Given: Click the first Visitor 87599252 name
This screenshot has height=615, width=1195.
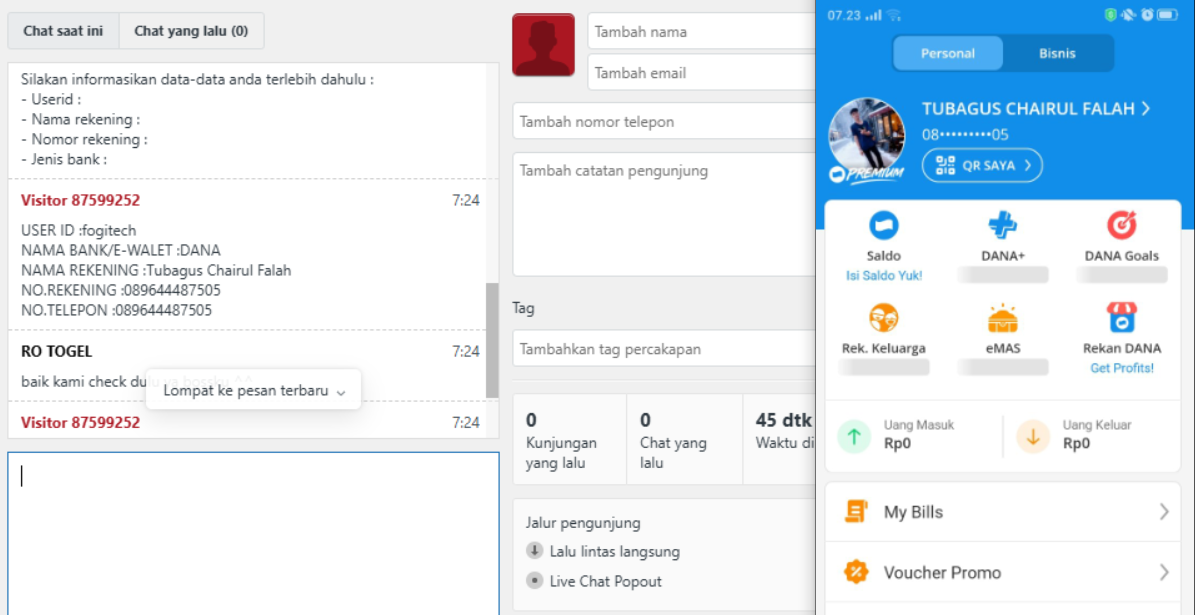Looking at the screenshot, I should click(81, 200).
